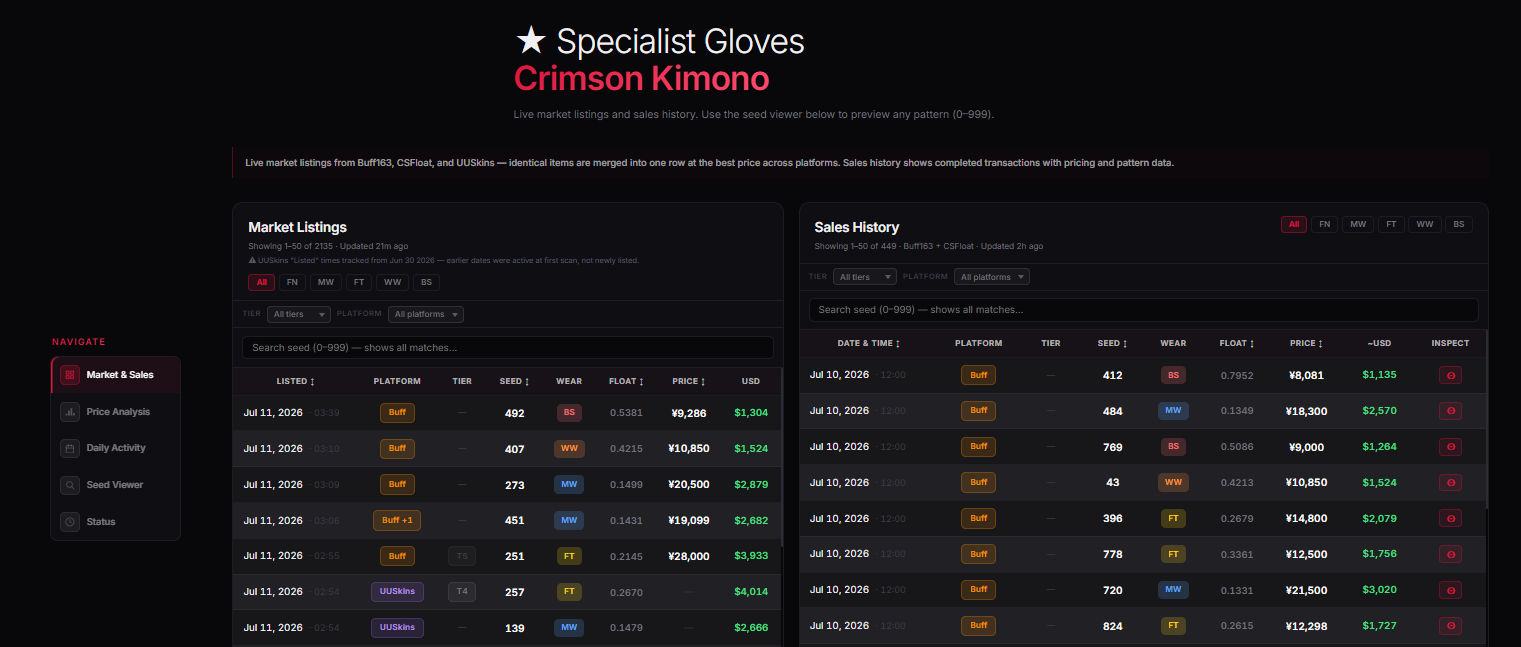Select the All filter in Sales History
The width and height of the screenshot is (1521, 647).
[1294, 224]
